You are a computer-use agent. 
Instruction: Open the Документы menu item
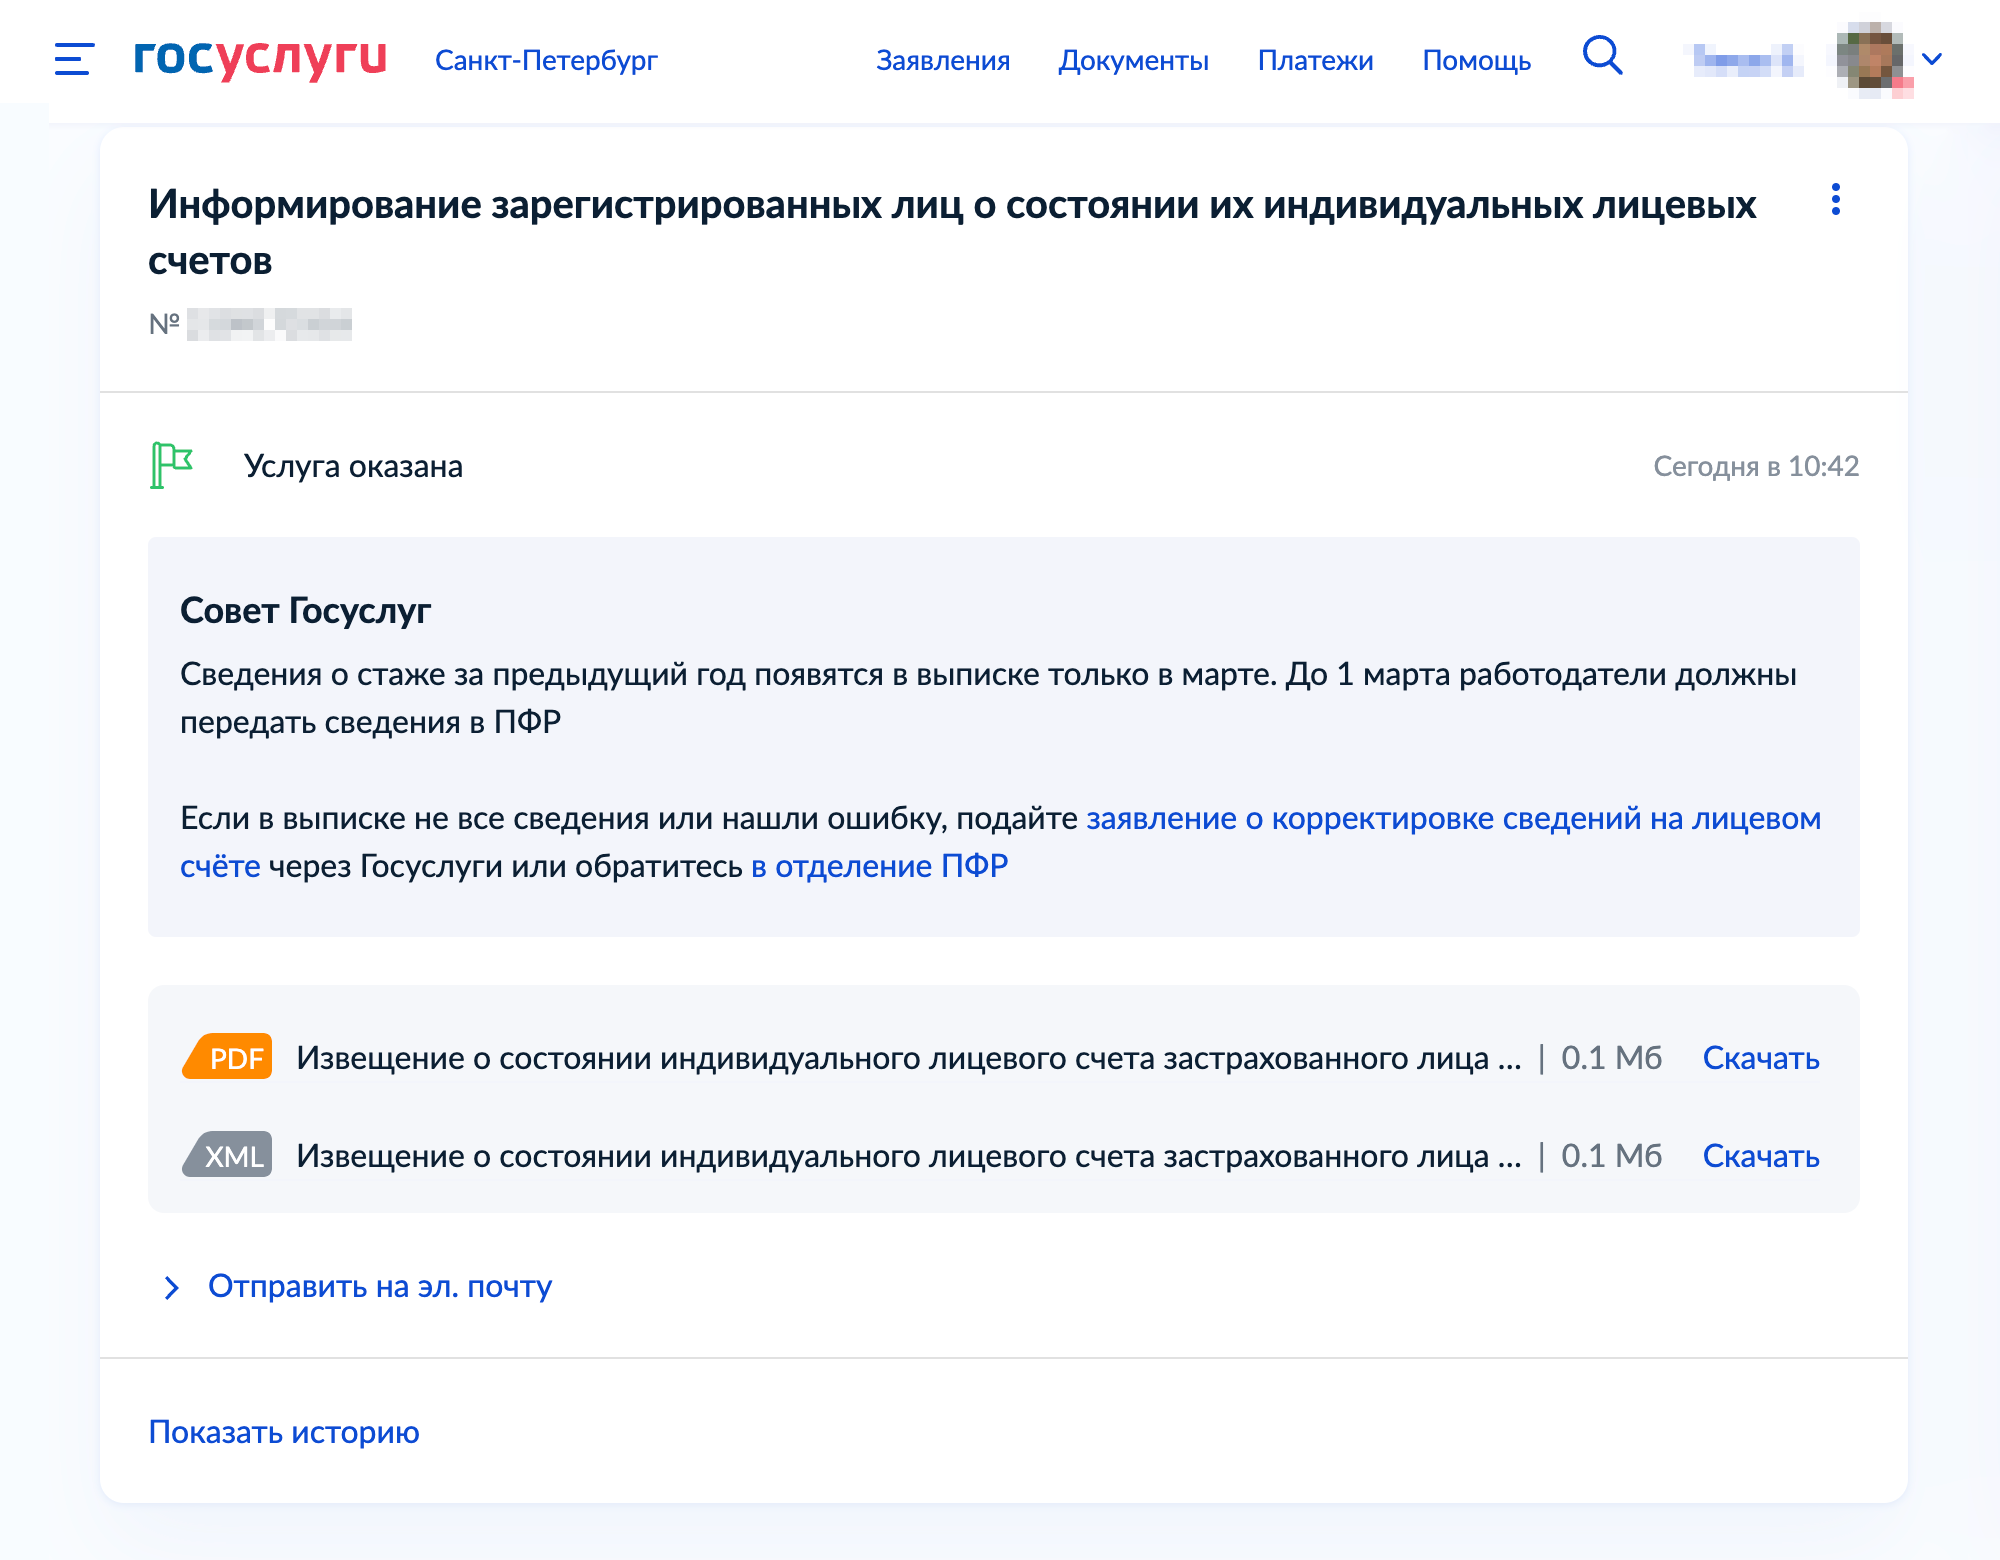point(1134,60)
